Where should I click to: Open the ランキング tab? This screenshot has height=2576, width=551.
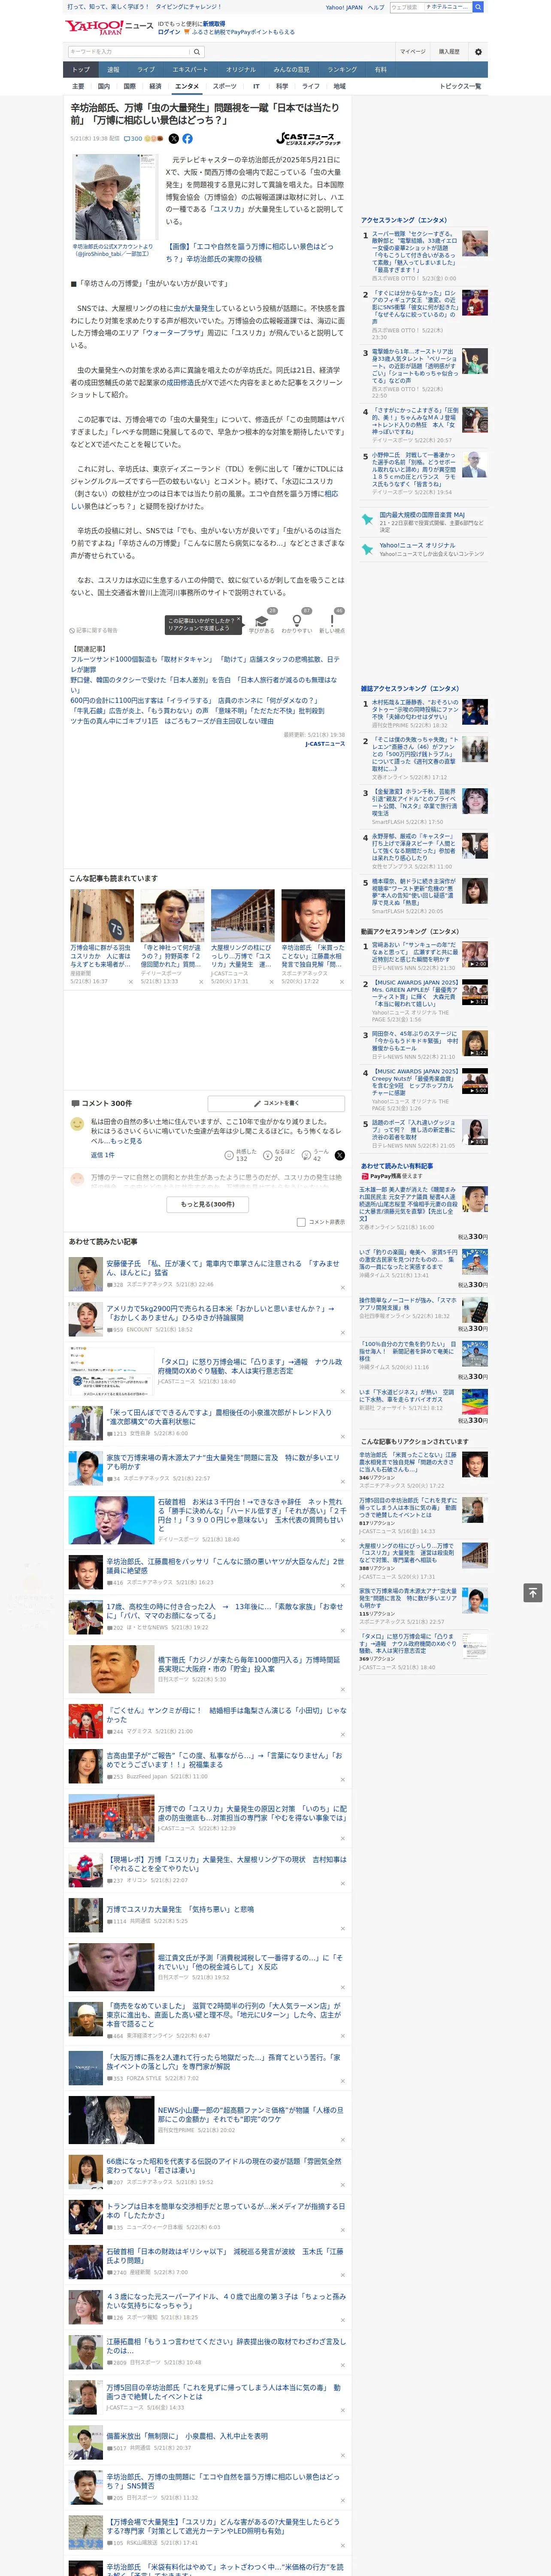pos(342,70)
